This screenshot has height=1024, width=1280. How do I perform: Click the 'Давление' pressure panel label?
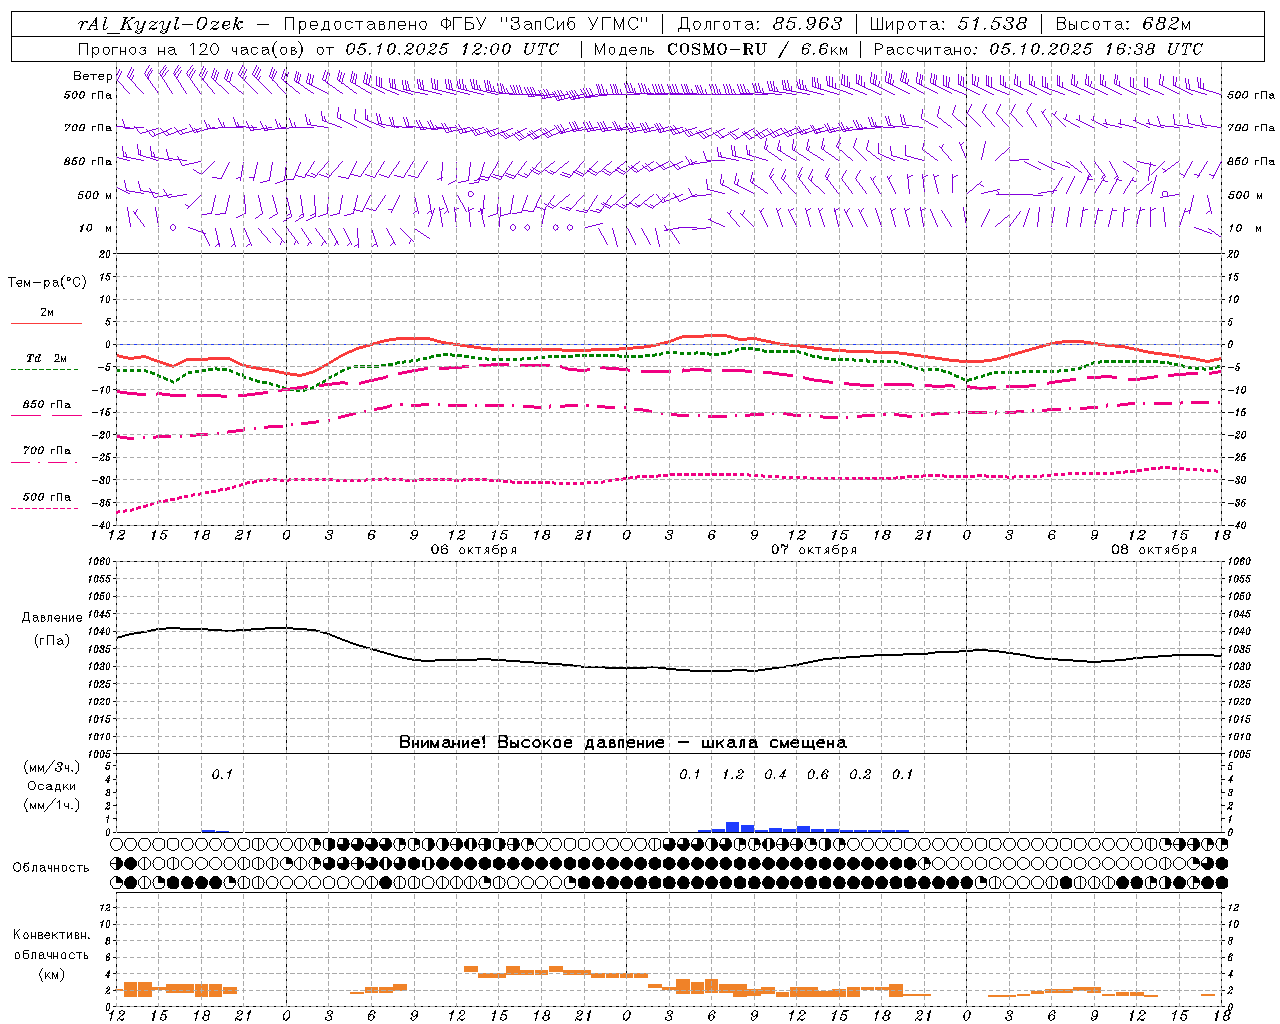[x=52, y=617]
